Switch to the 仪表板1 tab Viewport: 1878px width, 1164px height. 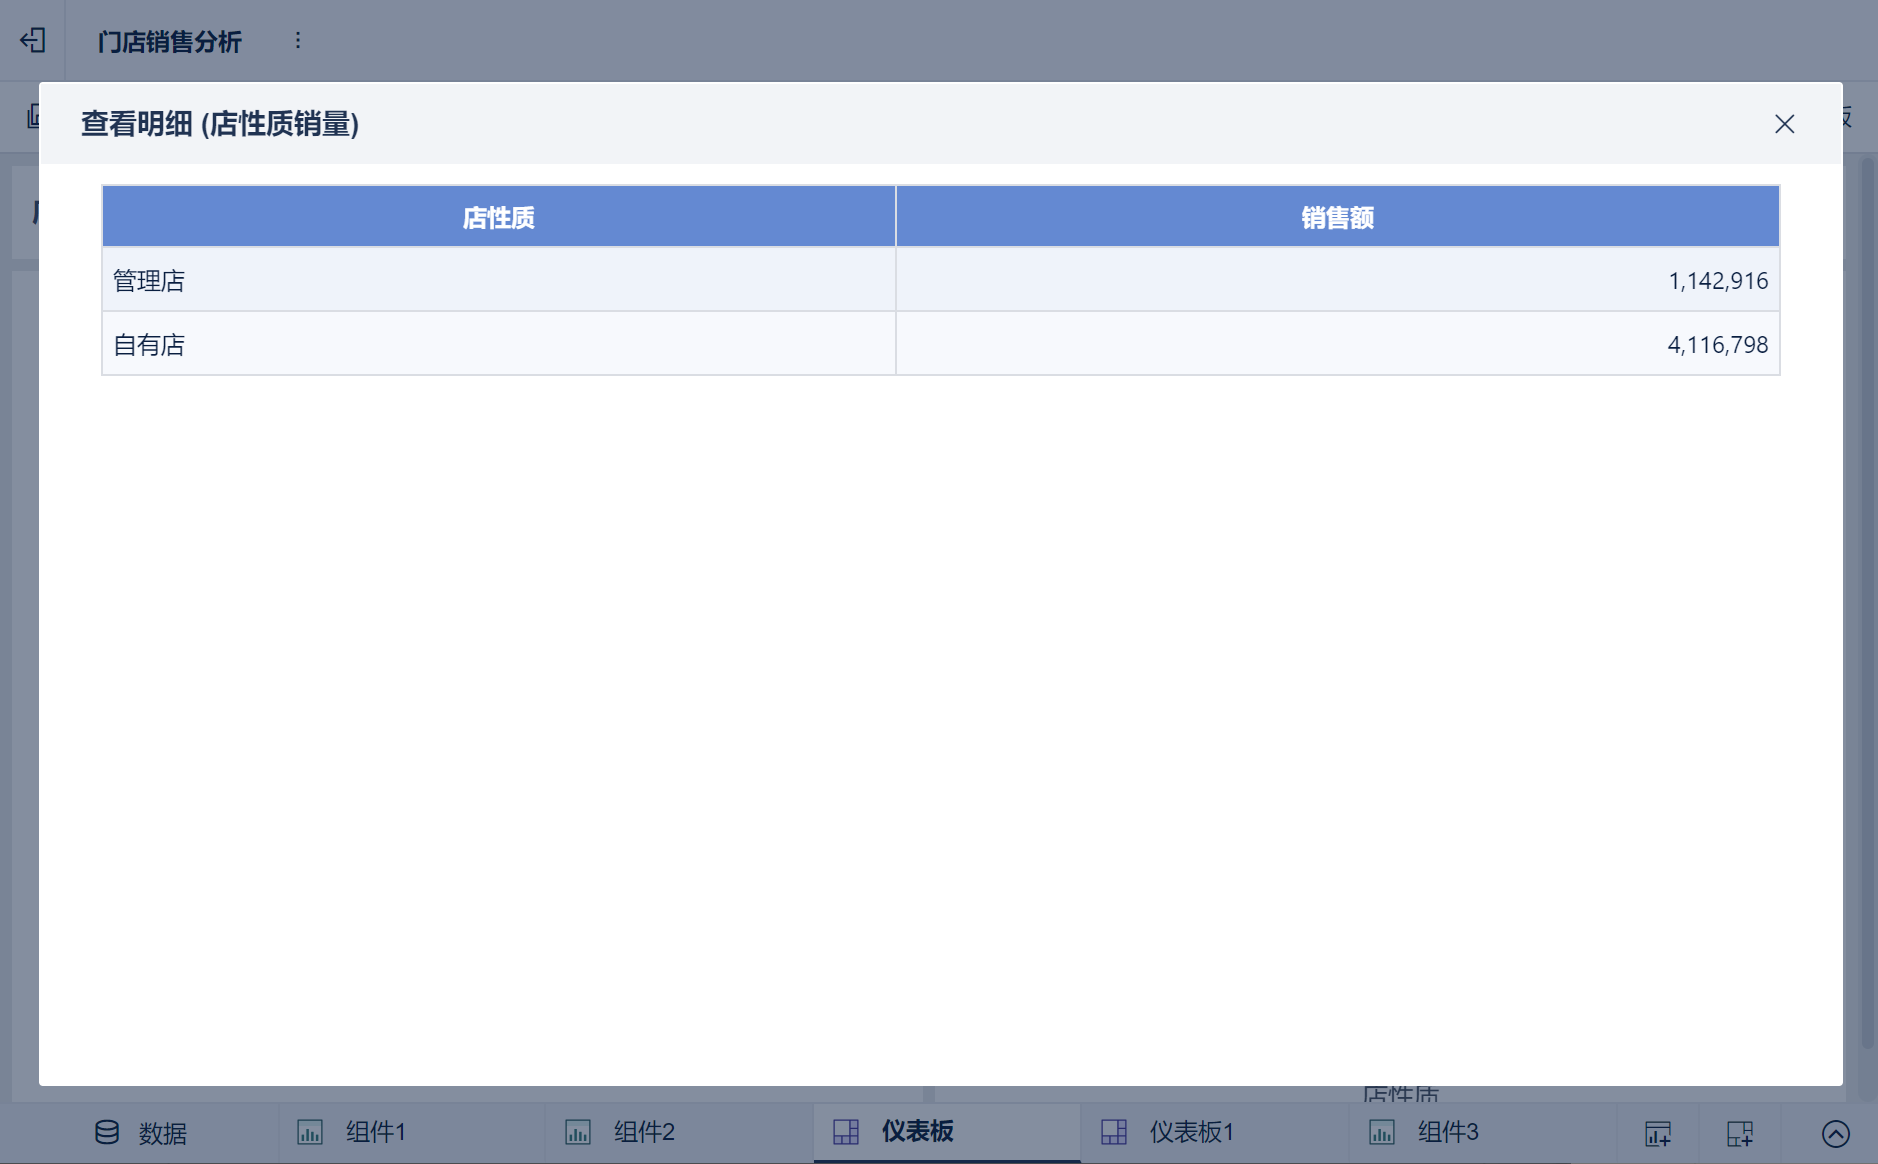click(x=1216, y=1133)
